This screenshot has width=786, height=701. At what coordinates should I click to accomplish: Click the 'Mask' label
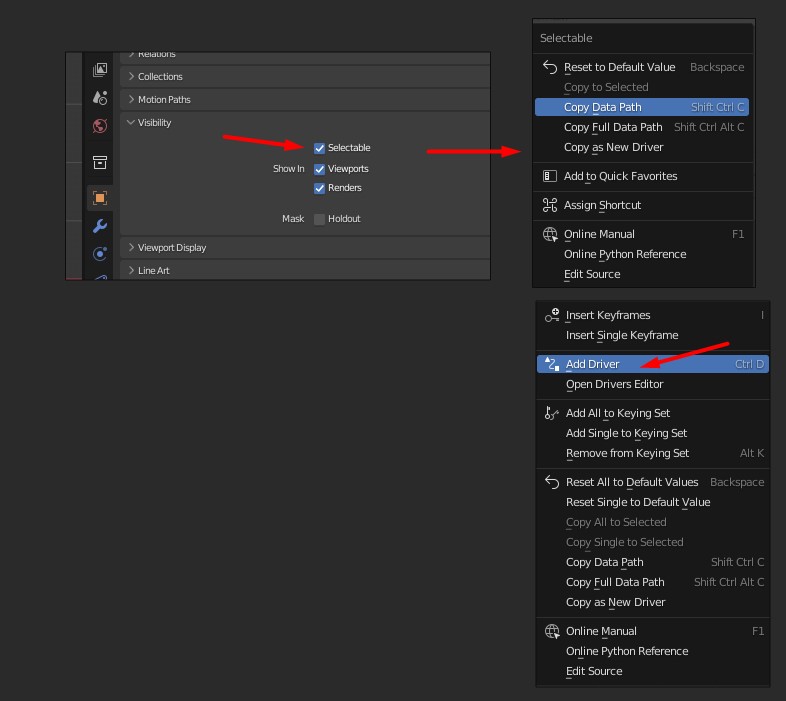pyautogui.click(x=293, y=219)
